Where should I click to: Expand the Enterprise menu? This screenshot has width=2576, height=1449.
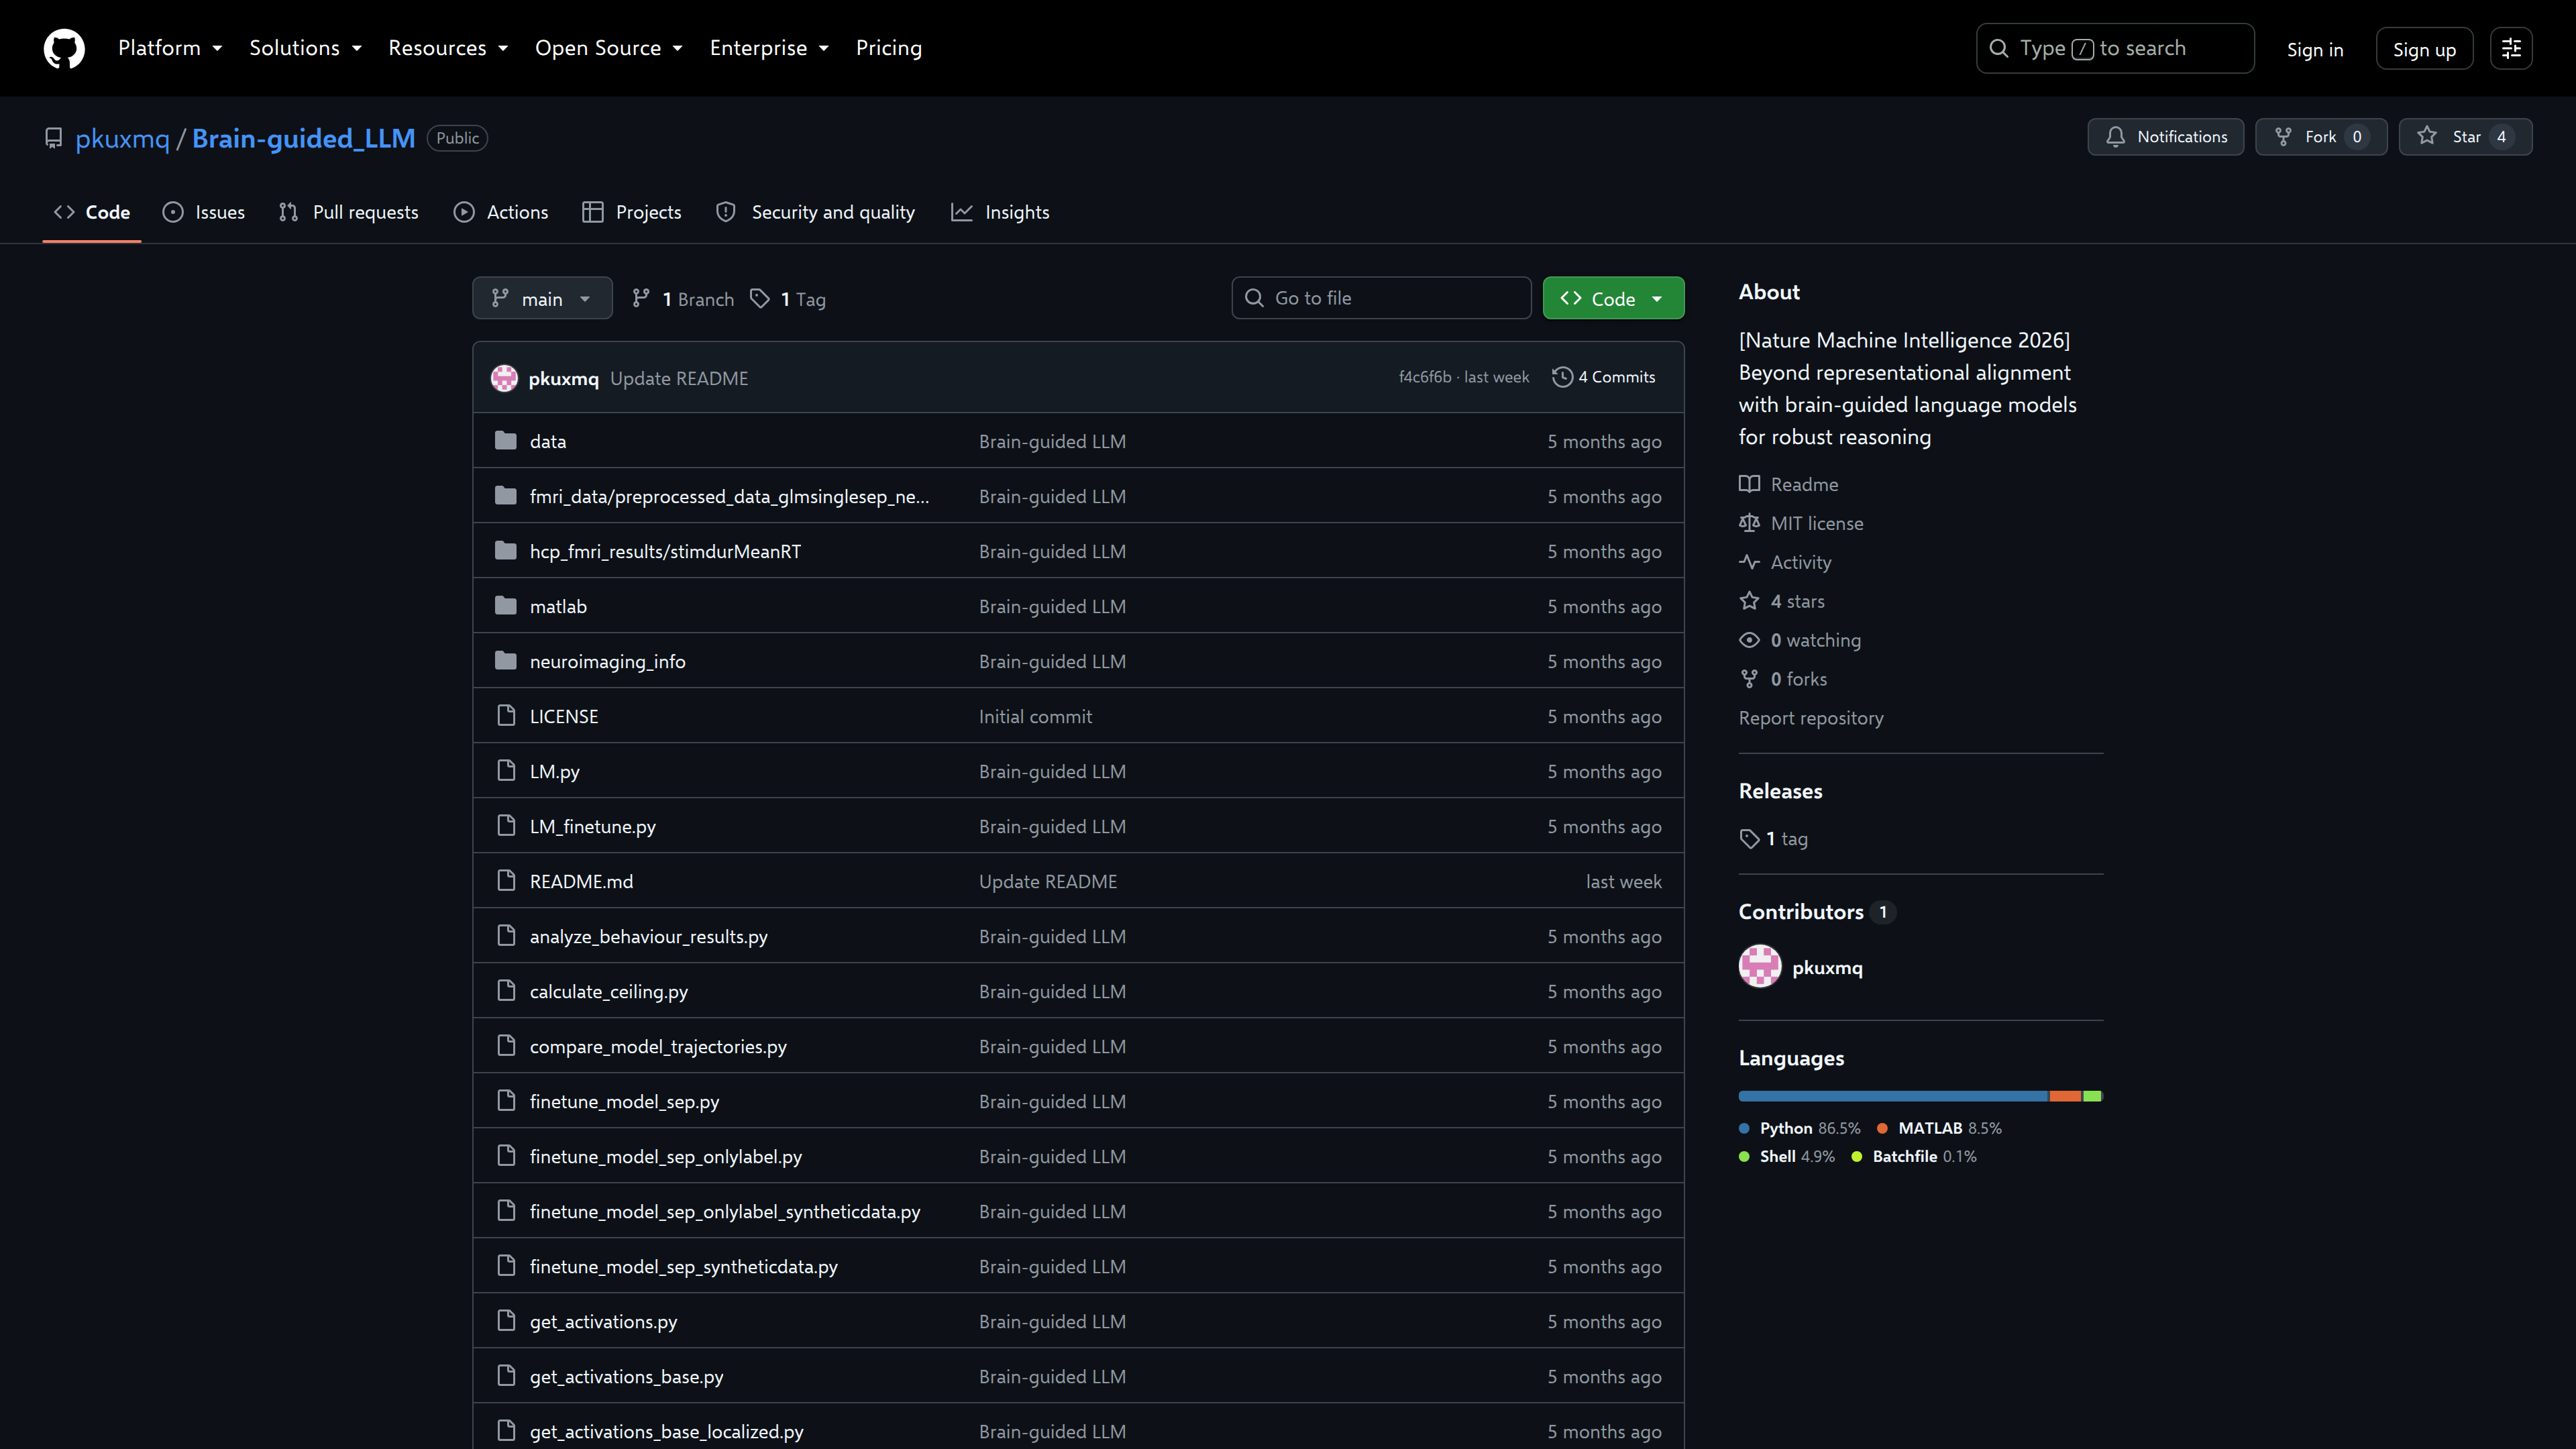(x=769, y=48)
